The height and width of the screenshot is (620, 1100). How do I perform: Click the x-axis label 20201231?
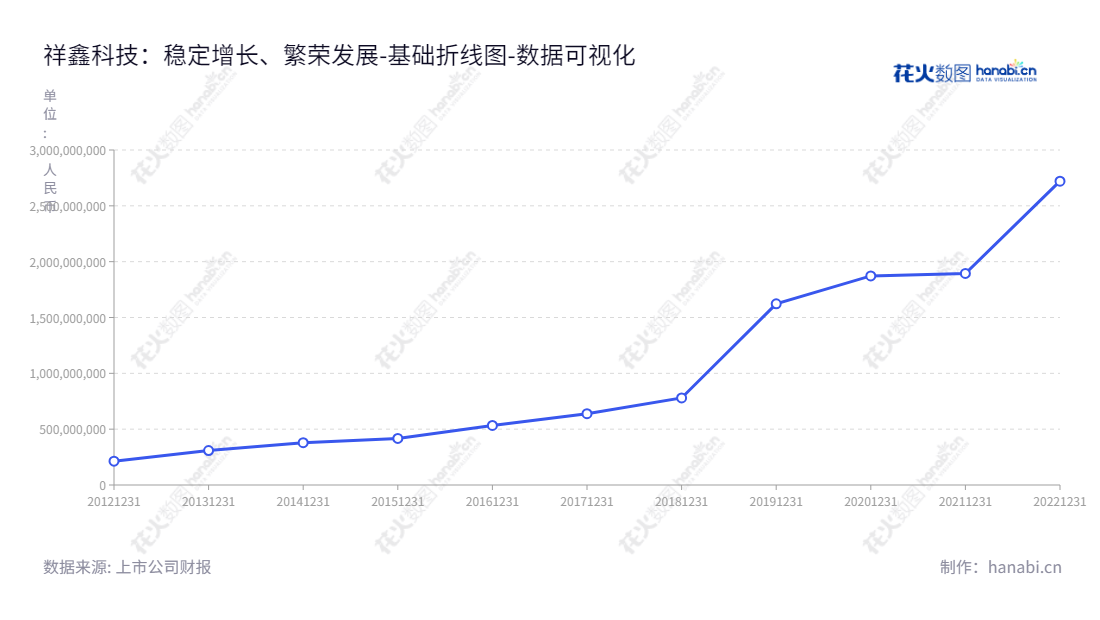[871, 501]
